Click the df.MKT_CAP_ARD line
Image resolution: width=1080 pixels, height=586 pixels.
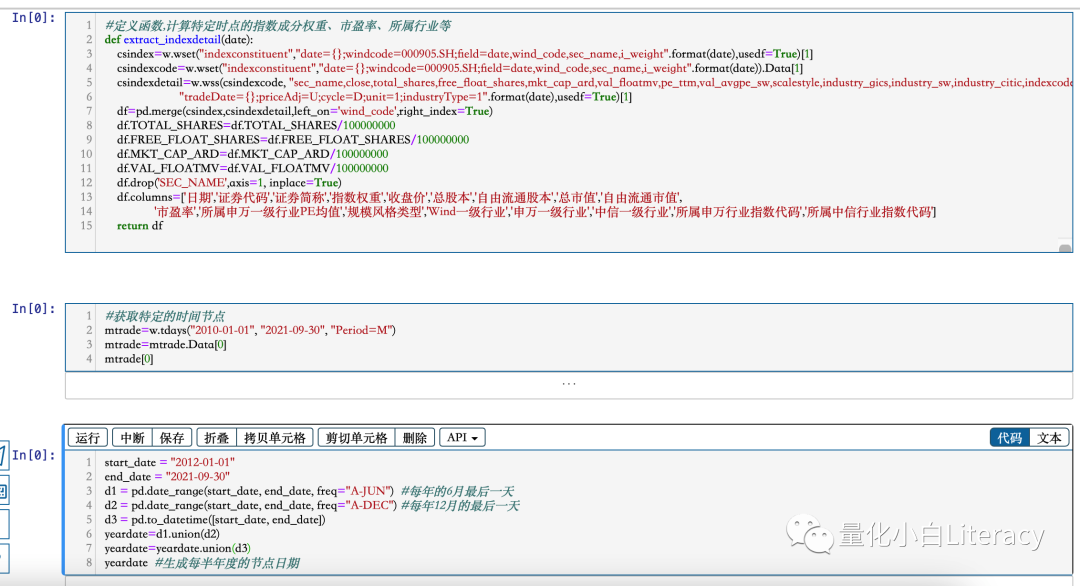pos(252,154)
